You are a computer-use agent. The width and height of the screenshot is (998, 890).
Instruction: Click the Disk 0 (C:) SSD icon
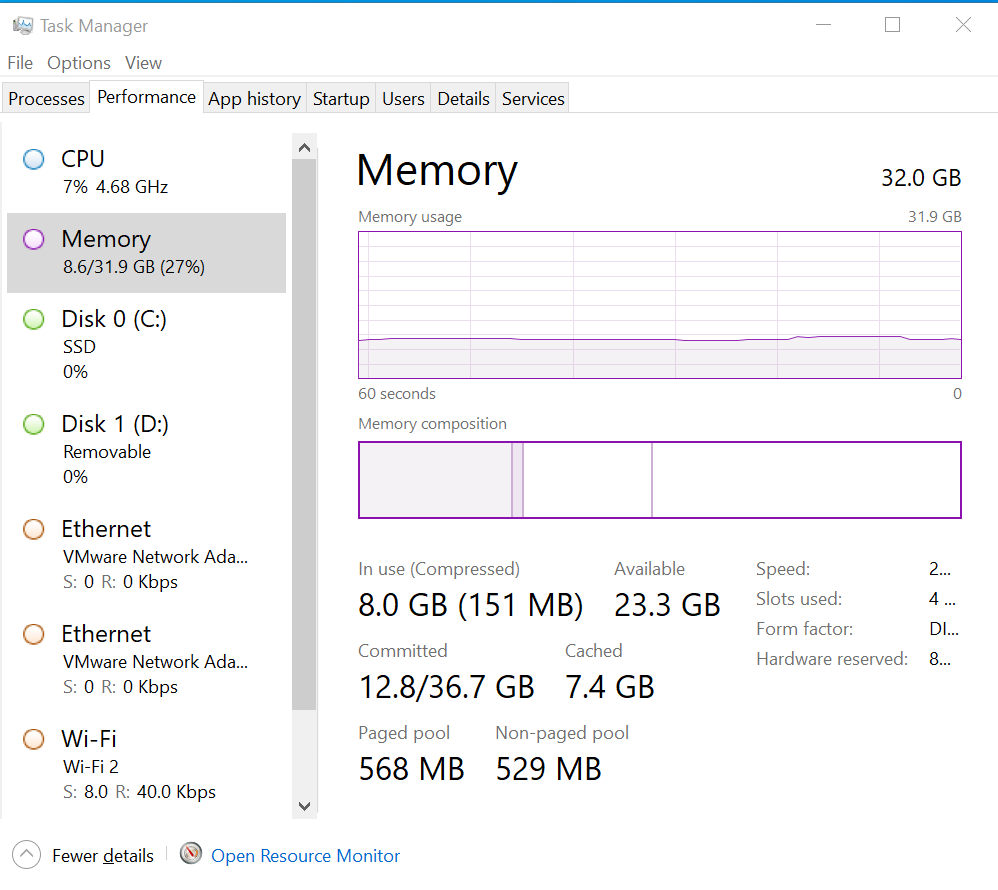click(x=33, y=319)
